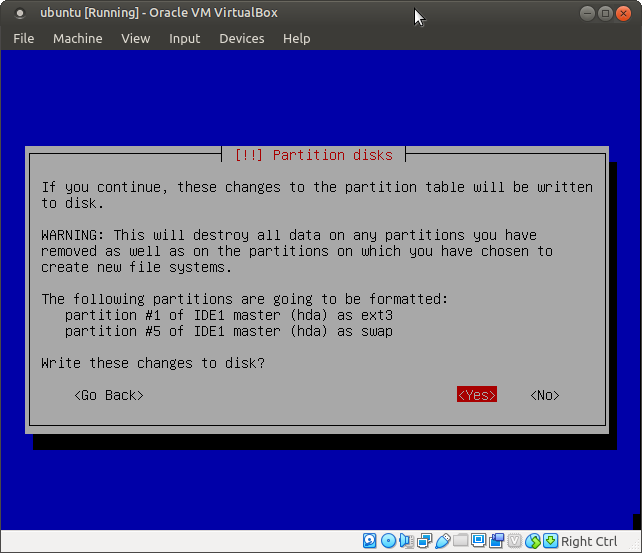Open the Devices menu
The image size is (642, 553).
242,38
